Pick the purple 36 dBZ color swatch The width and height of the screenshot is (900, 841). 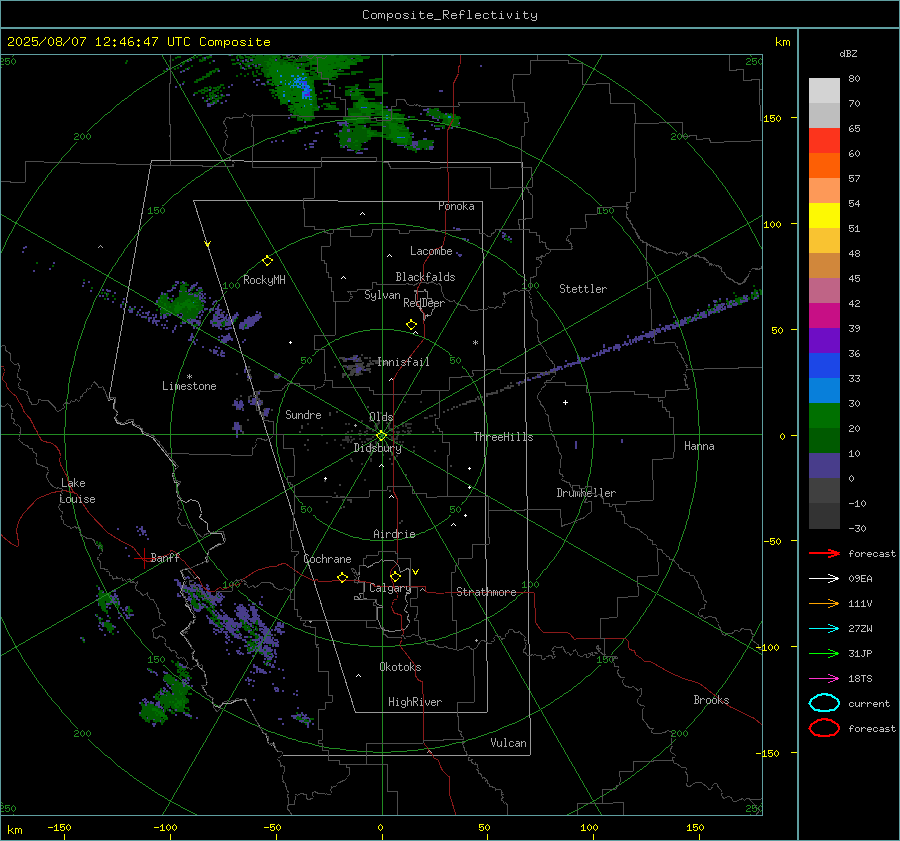coord(824,340)
